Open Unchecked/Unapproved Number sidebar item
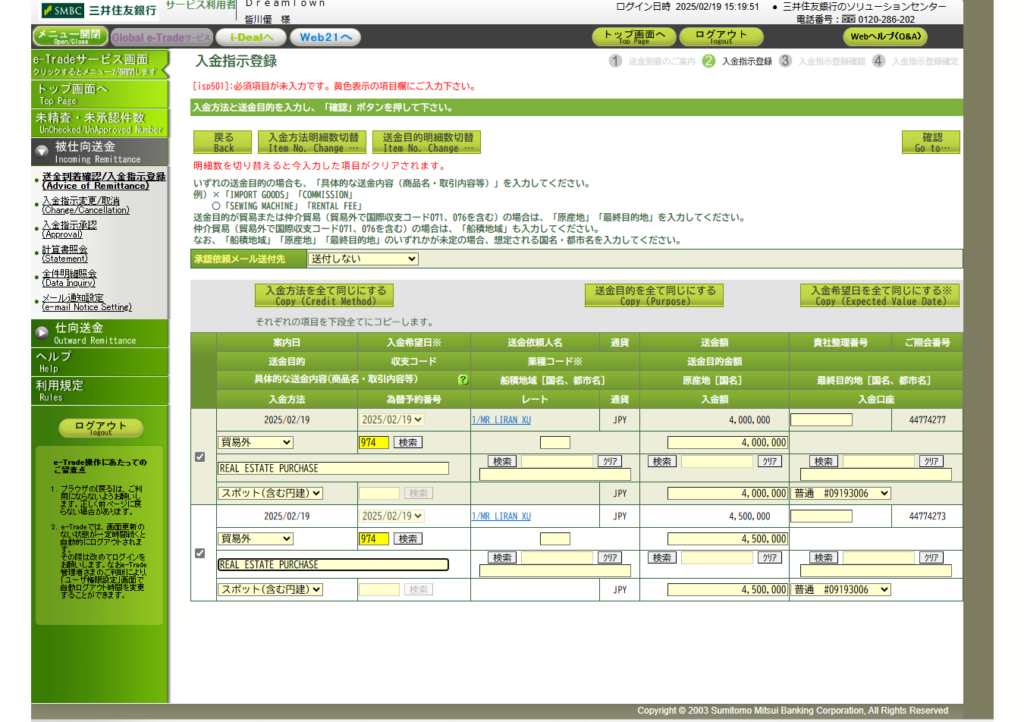 click(x=100, y=123)
